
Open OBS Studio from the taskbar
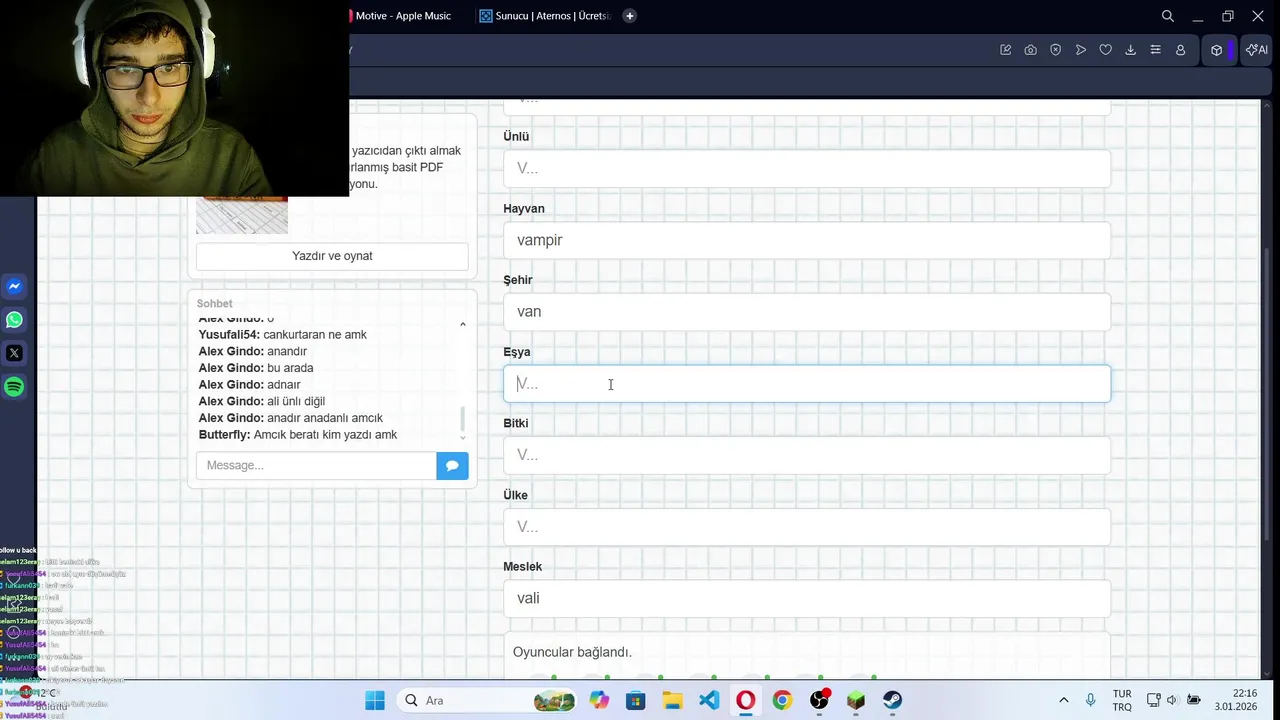pos(819,701)
